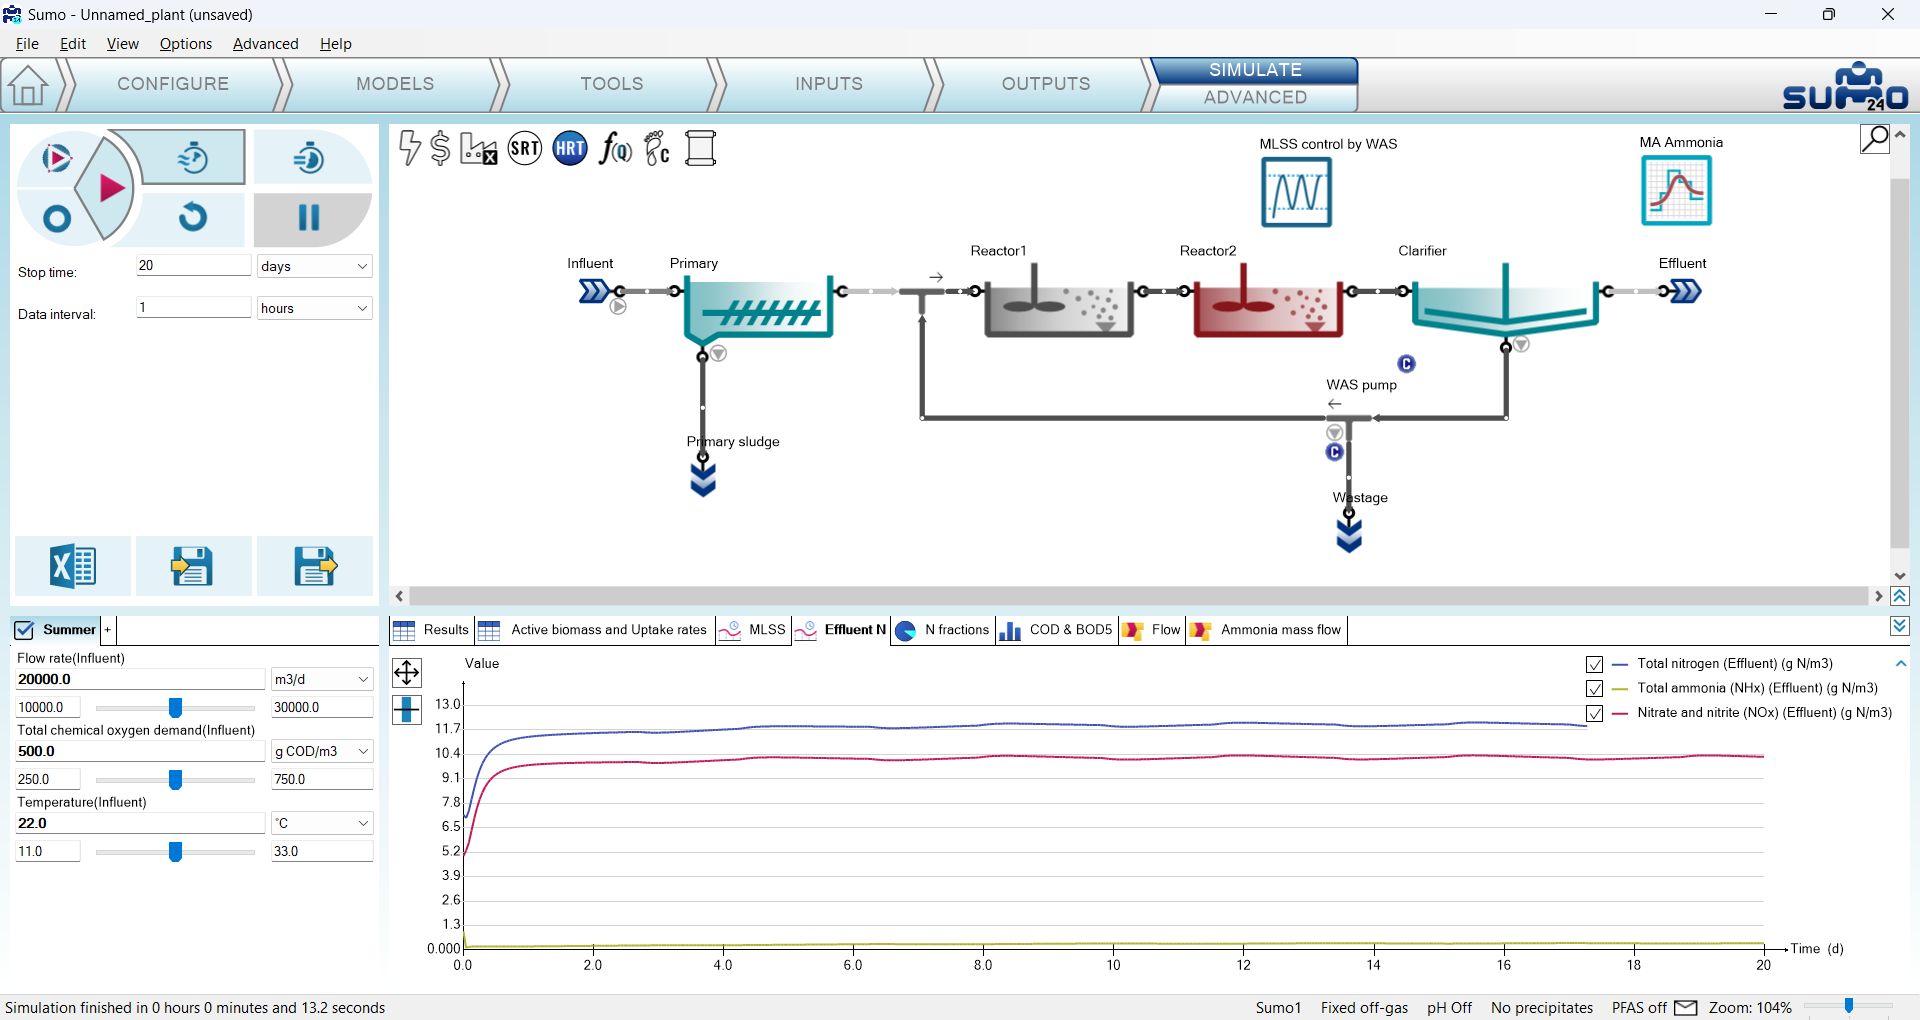Click the Flow rate value field 20000.0
Viewport: 1920px width, 1020px height.
point(140,679)
